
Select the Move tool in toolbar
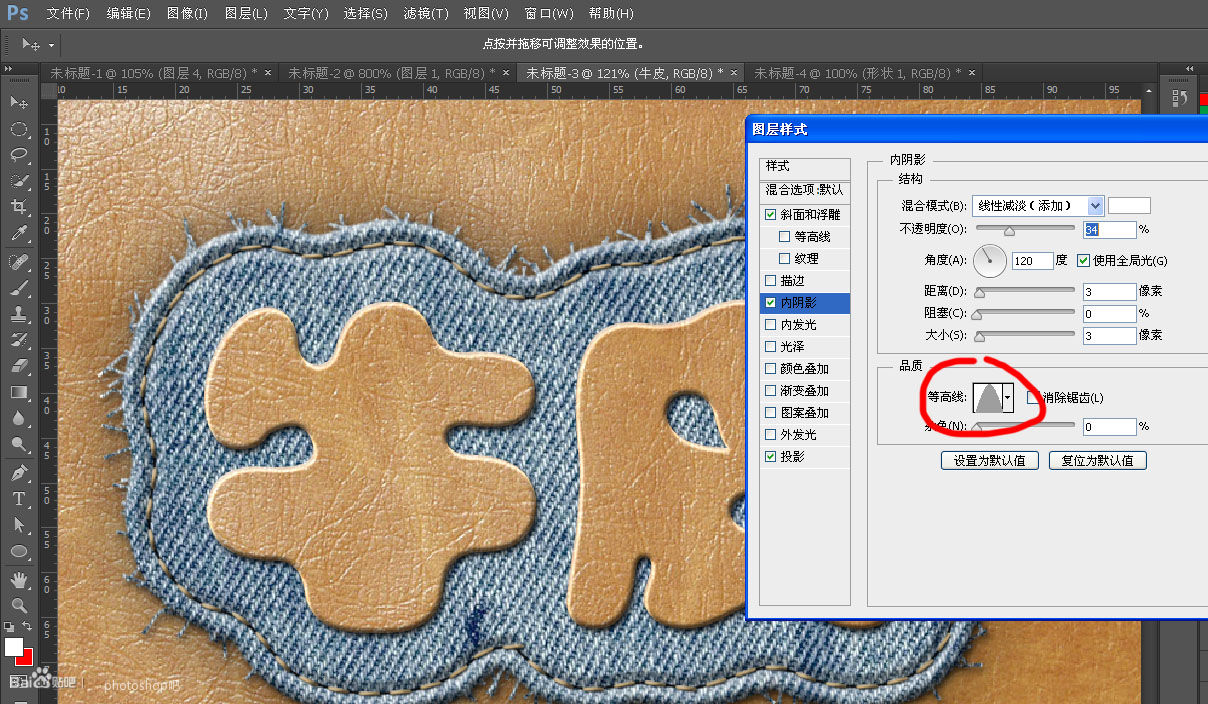[19, 102]
